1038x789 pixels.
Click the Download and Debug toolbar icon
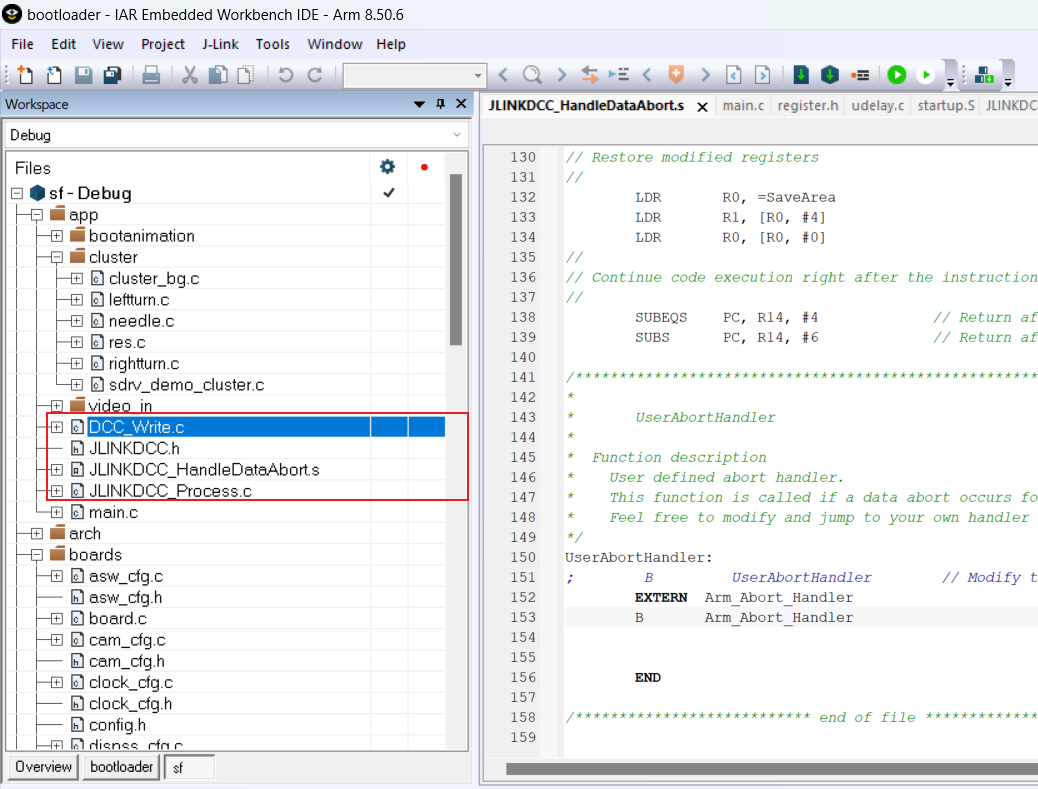click(x=801, y=74)
